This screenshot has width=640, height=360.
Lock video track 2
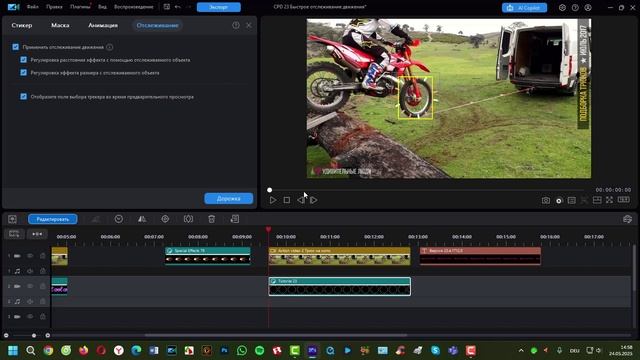(43, 287)
